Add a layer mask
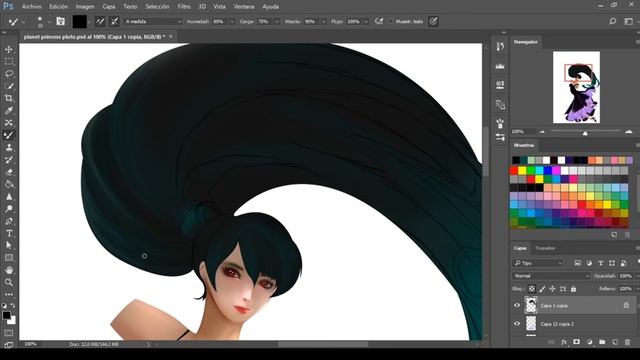Viewport: 640px width, 360px height. 576,342
